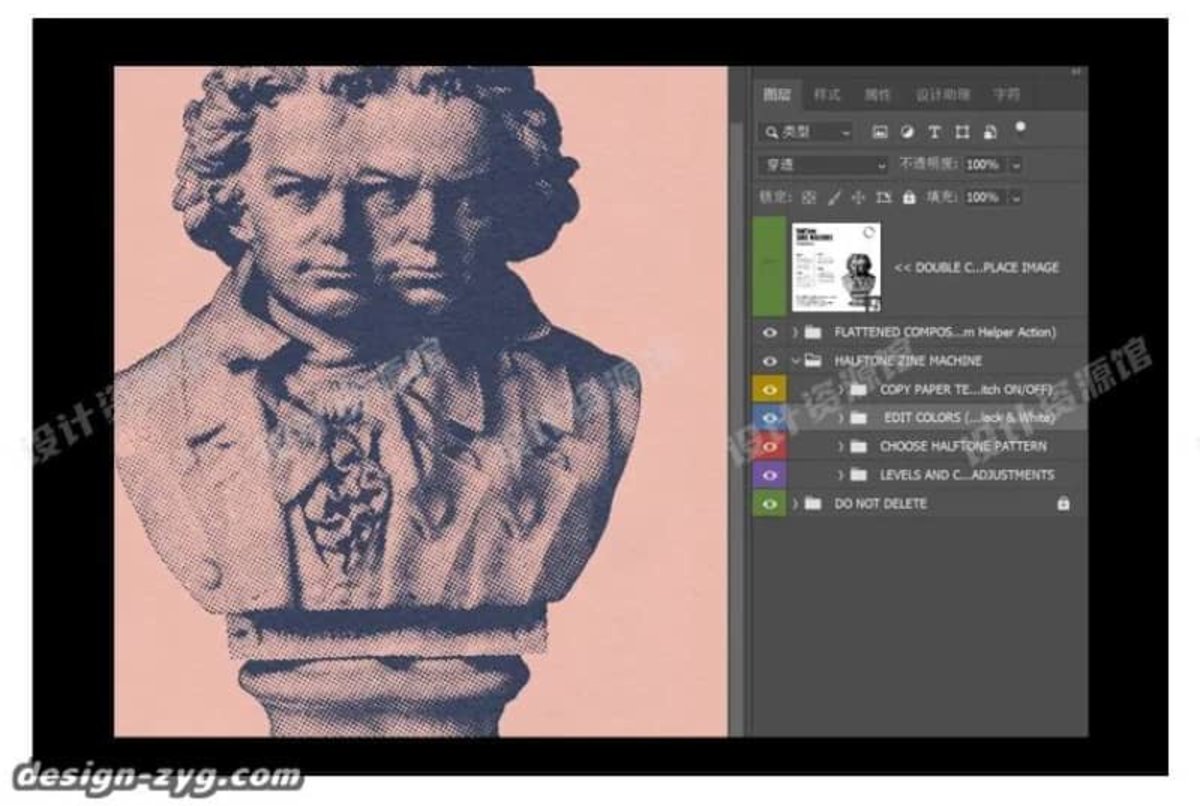Click the EDIT COLORS folder icon
Viewport: 1200px width, 806px height.
(858, 418)
